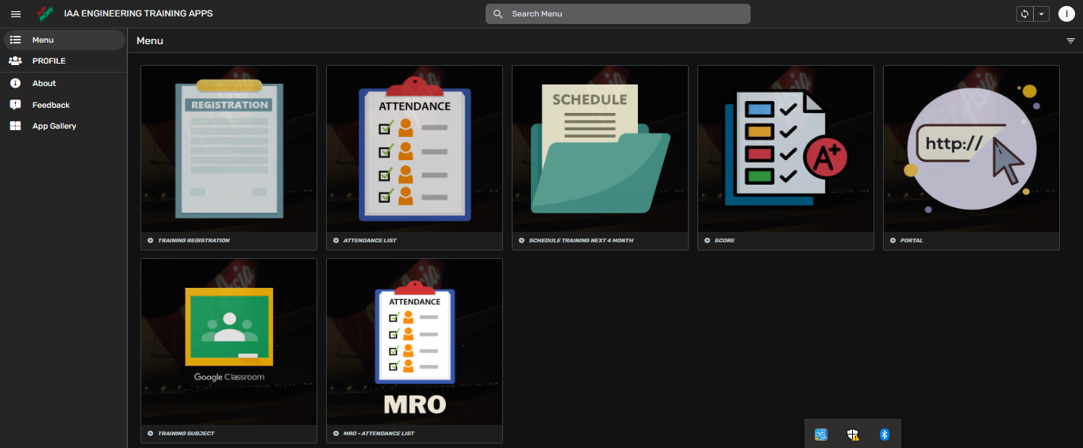The image size is (1083, 448).
Task: Click the PROFILE people icon
Action: 15,61
